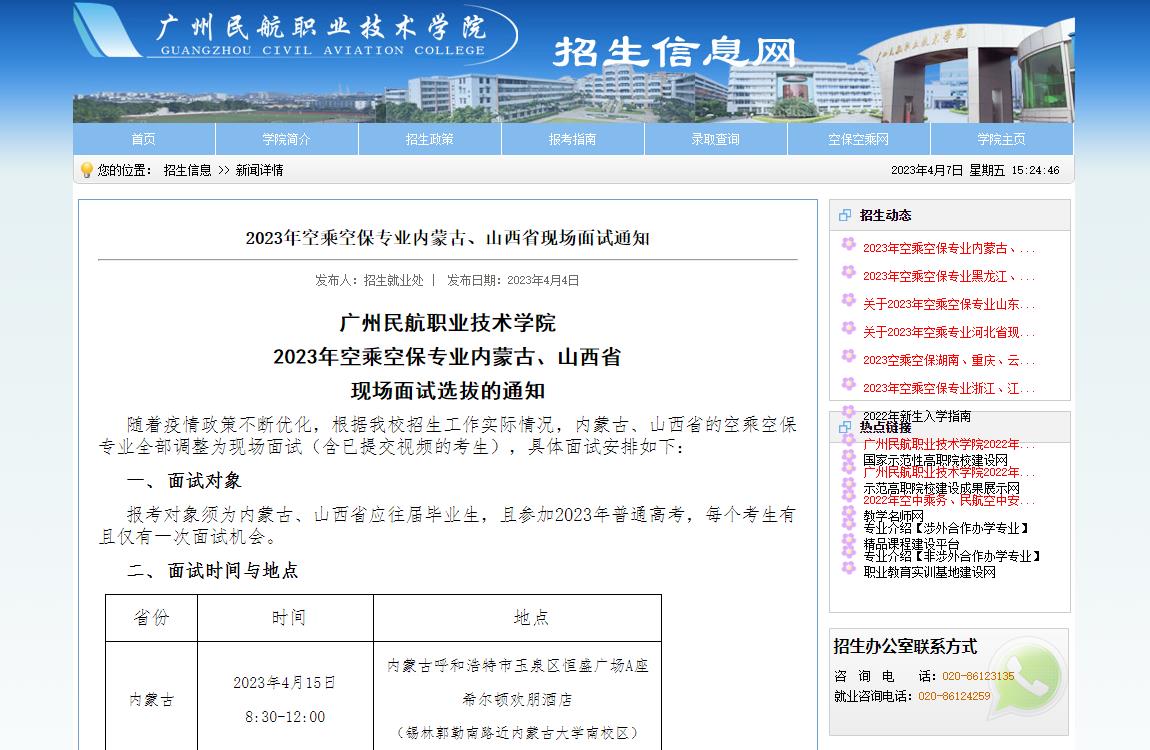Click the 新闻详情 breadcrumb text
1150x750 pixels.
[x=260, y=170]
